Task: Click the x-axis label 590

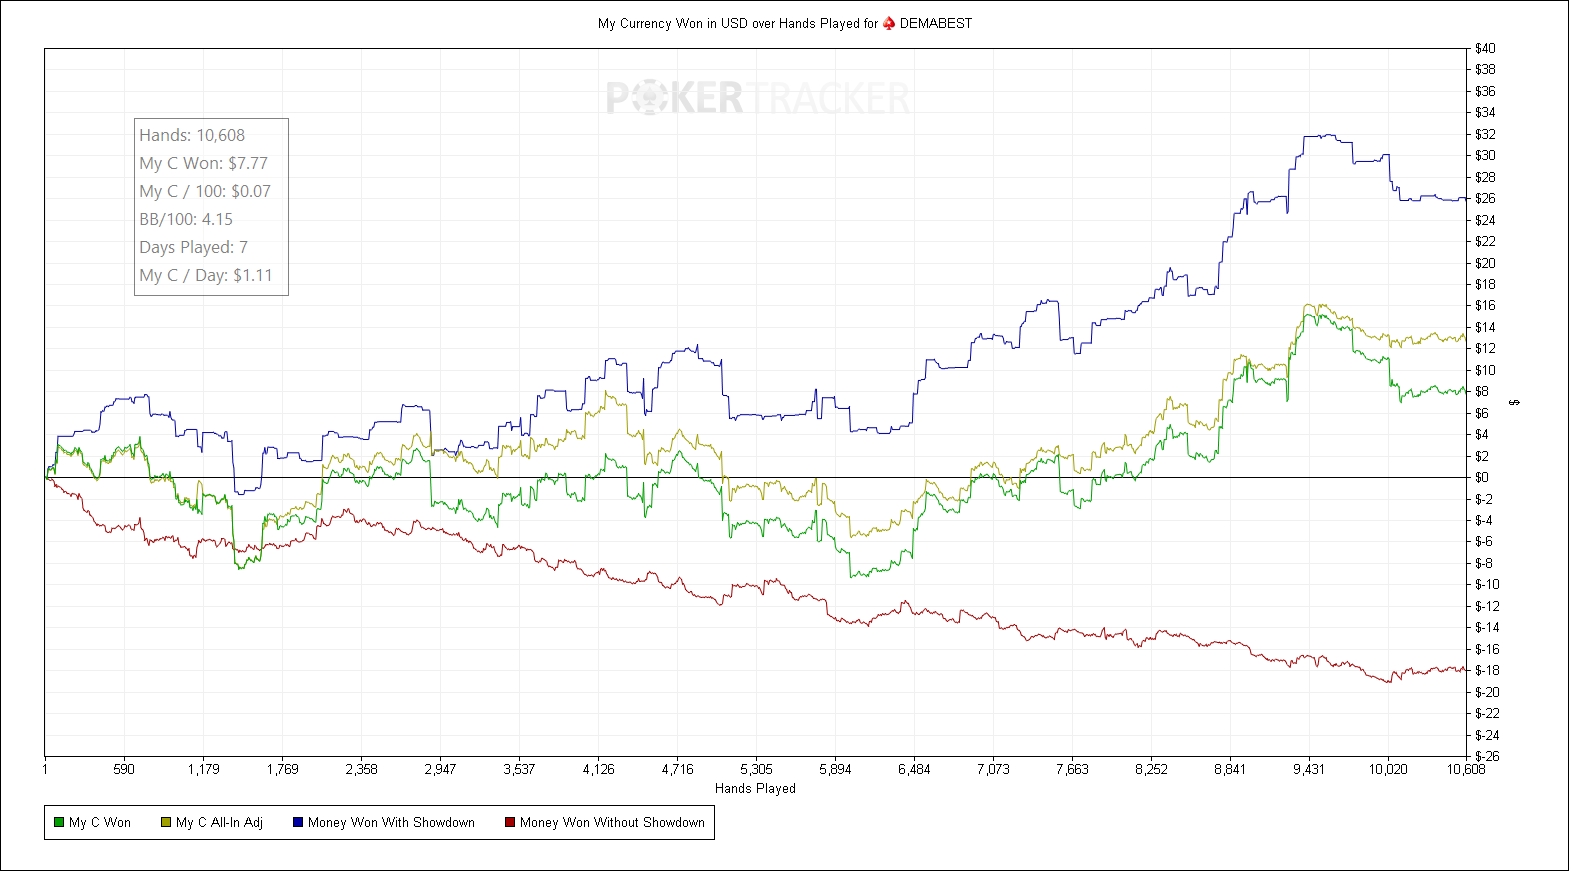Action: click(124, 769)
